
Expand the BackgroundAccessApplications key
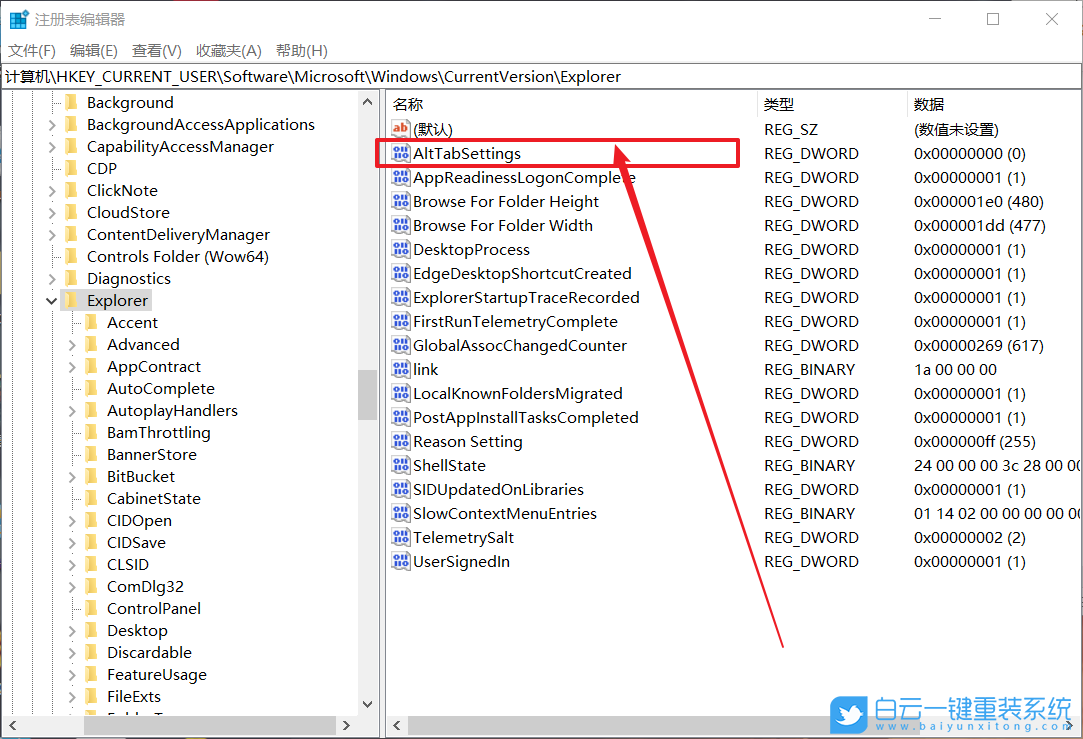[x=52, y=125]
